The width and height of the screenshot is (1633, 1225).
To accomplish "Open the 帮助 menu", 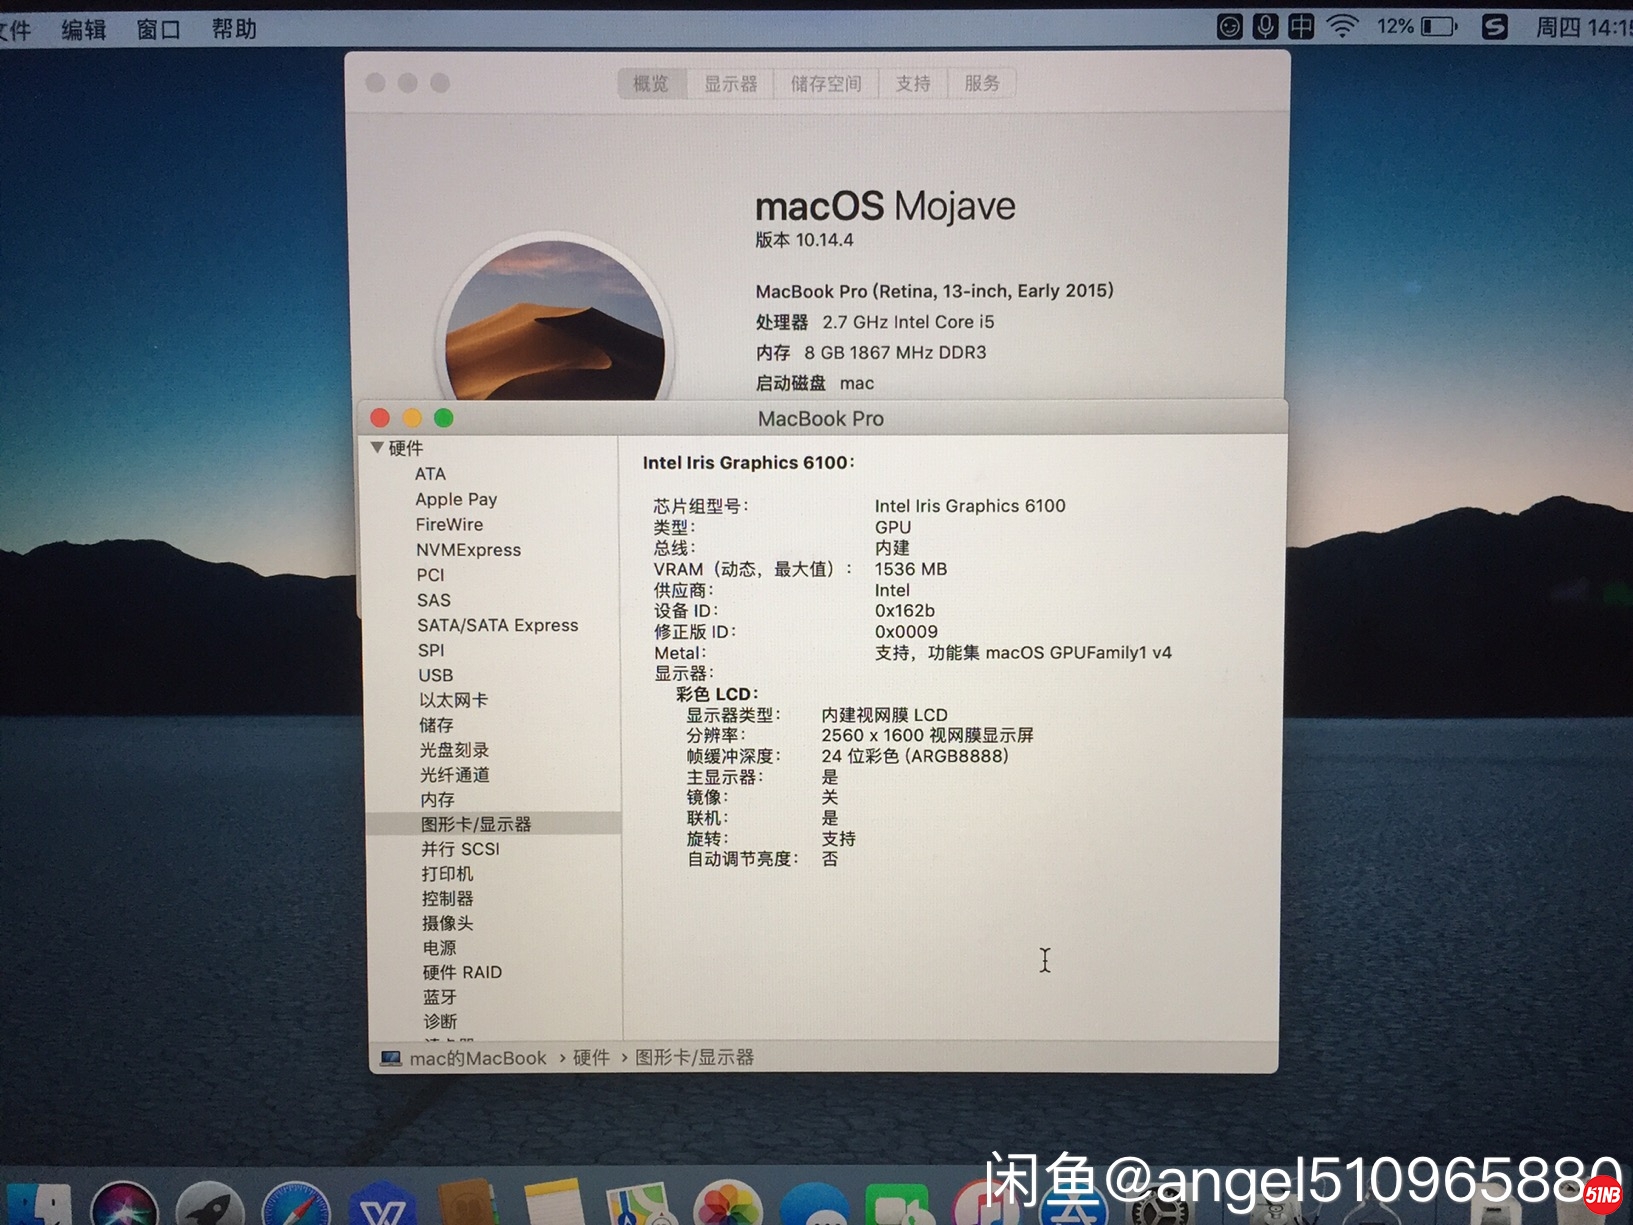I will [x=234, y=29].
